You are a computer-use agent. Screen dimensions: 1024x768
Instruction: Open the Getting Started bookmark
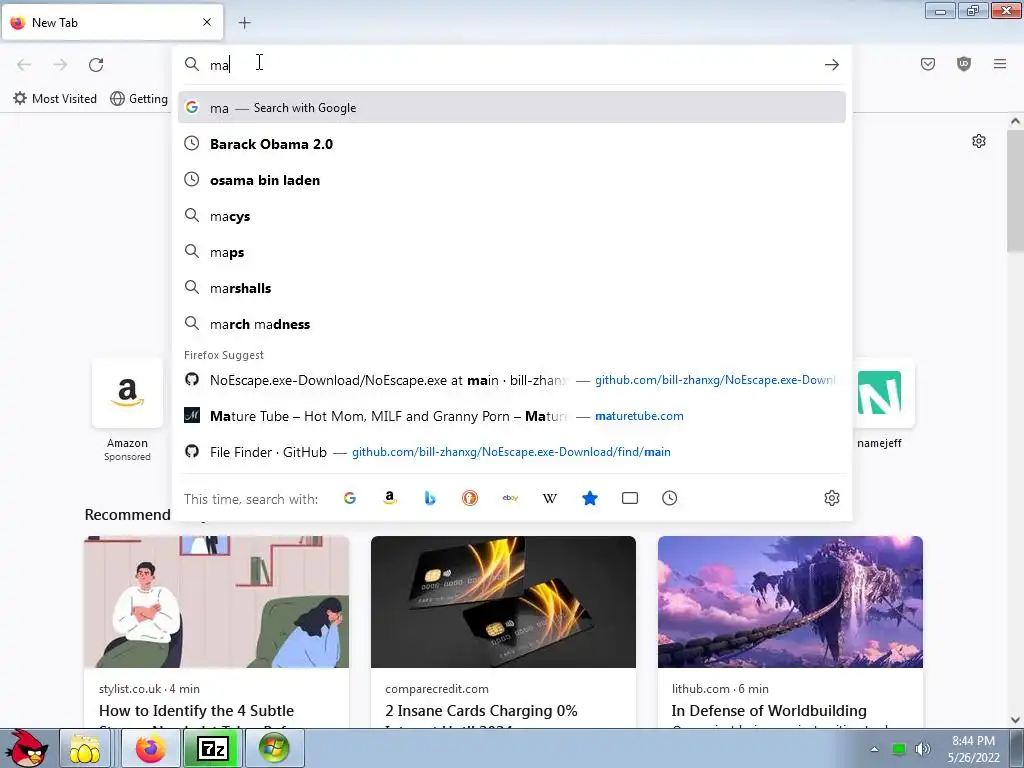tap(139, 99)
